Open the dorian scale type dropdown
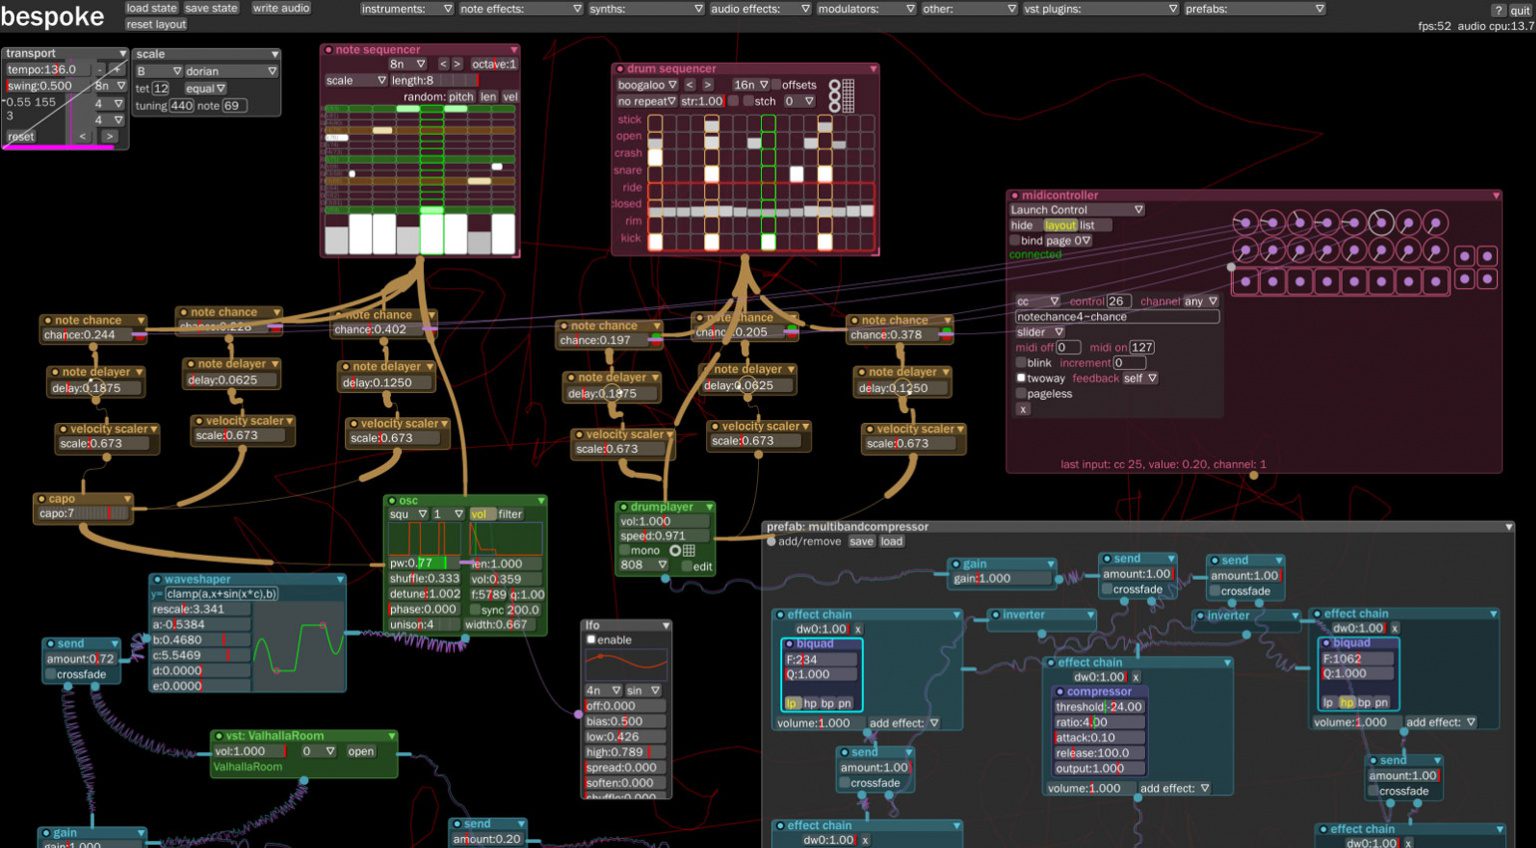 pos(230,71)
